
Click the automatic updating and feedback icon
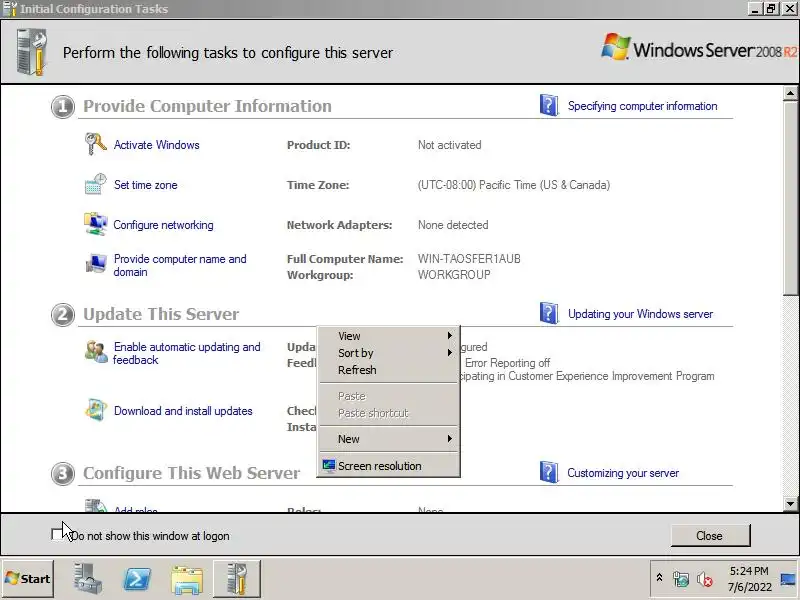(95, 352)
